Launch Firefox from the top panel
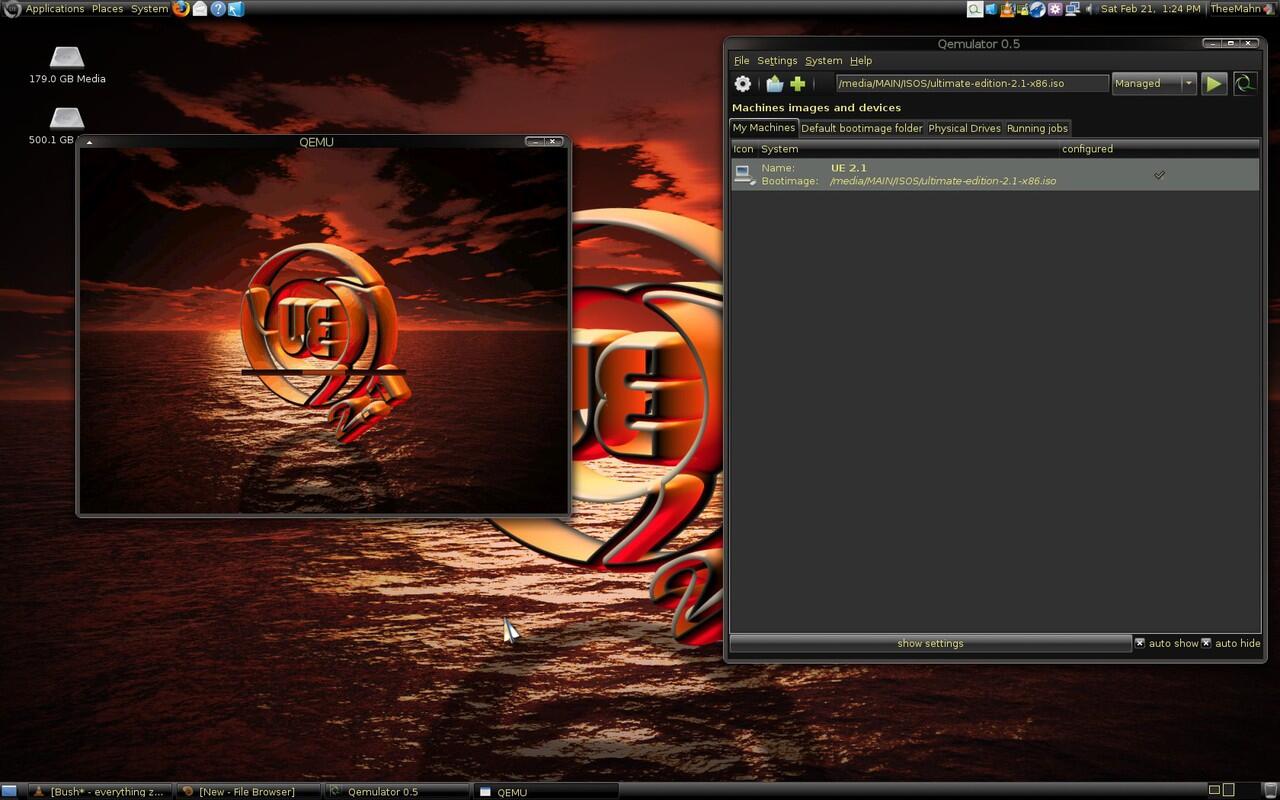The height and width of the screenshot is (800, 1280). coord(181,9)
